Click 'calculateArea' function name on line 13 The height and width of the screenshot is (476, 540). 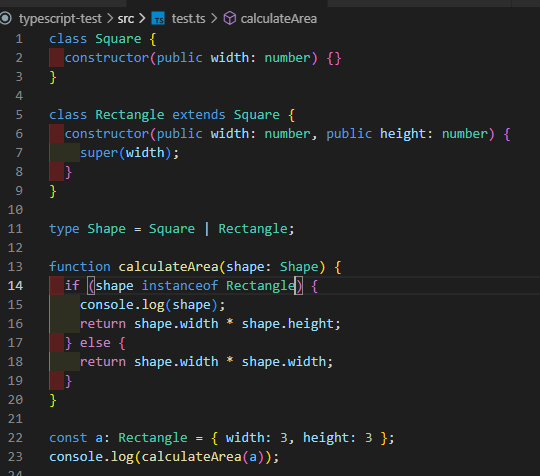(x=168, y=267)
